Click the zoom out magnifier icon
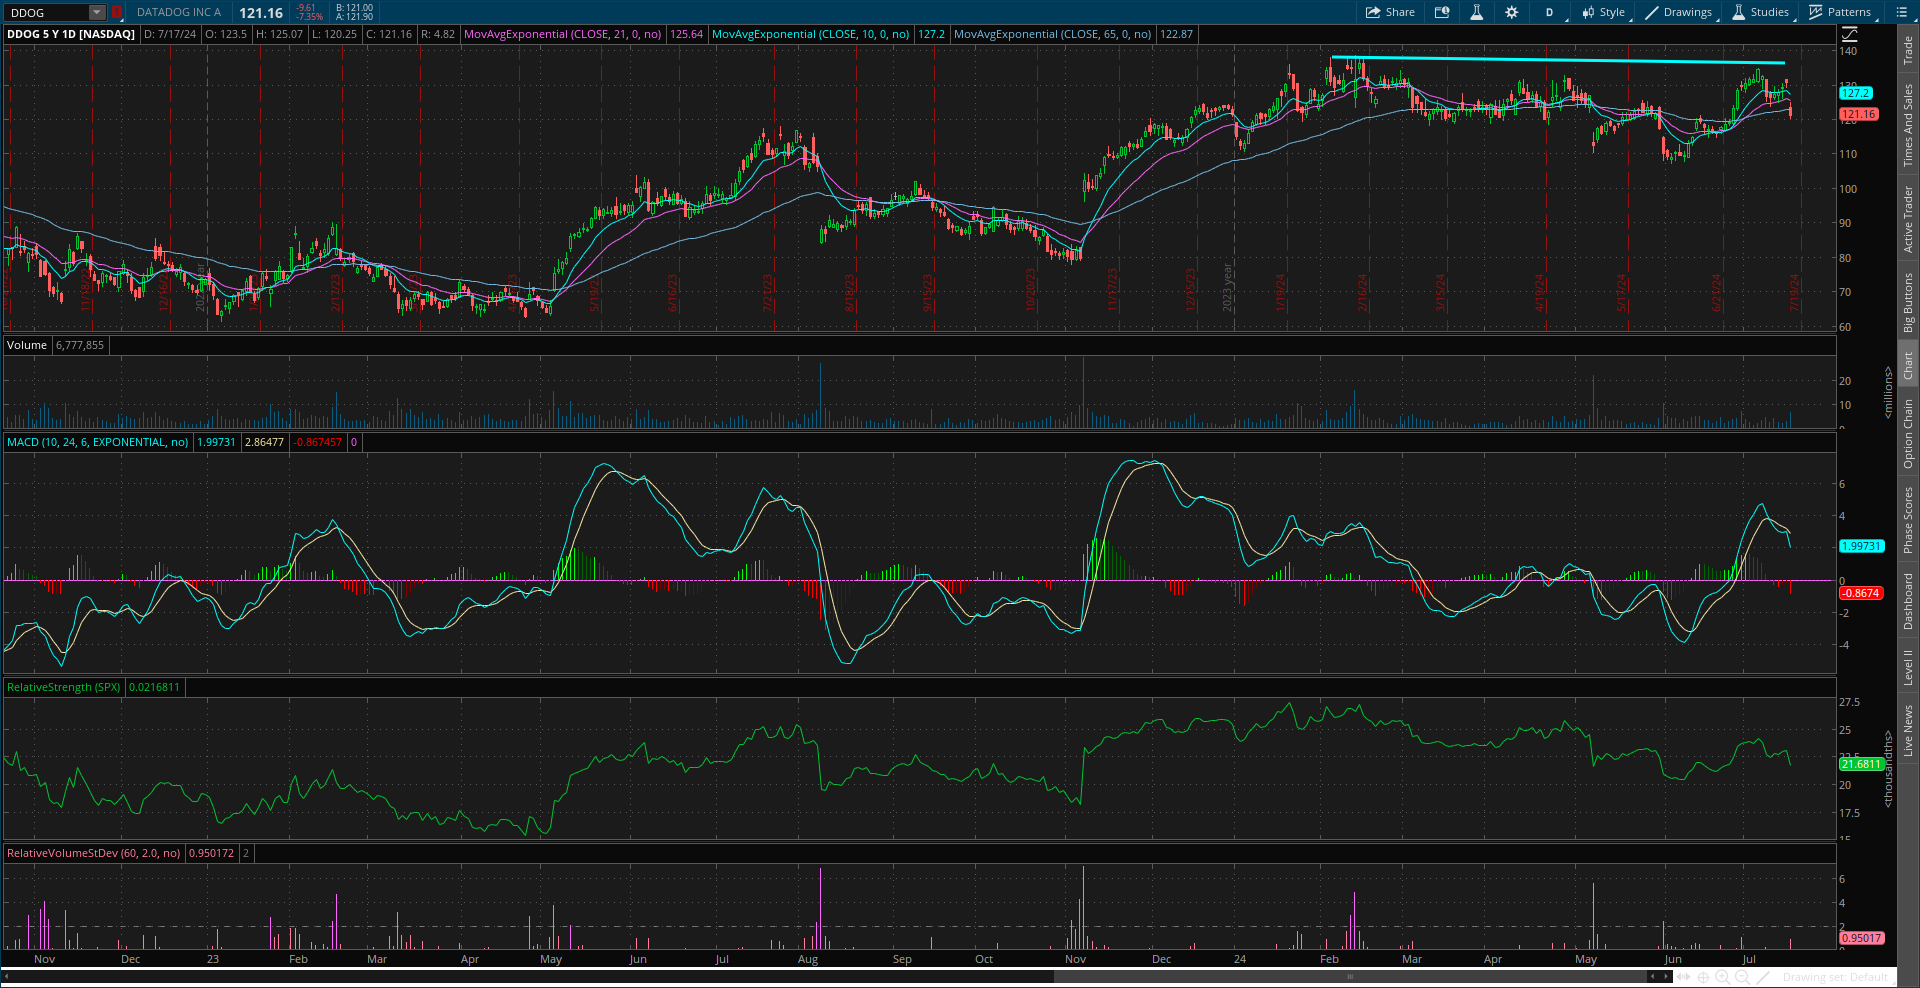The image size is (1920, 988). [x=1743, y=977]
